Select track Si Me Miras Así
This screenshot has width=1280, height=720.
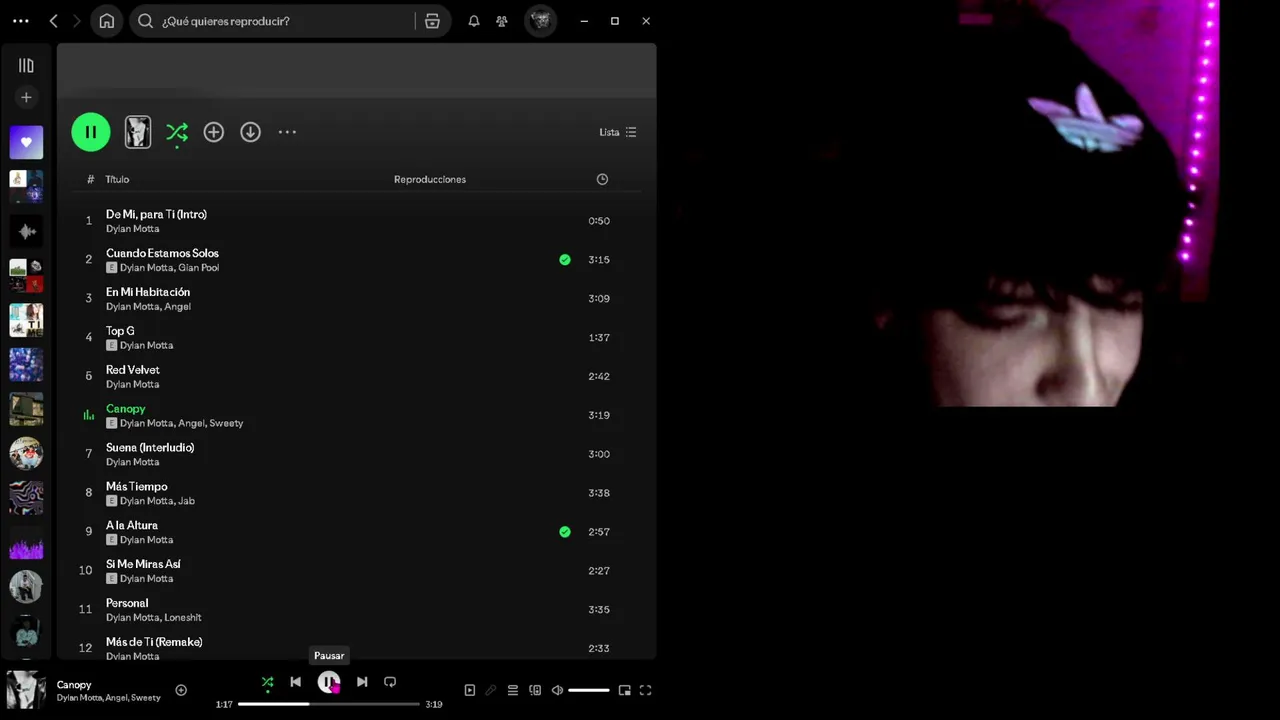pos(143,564)
